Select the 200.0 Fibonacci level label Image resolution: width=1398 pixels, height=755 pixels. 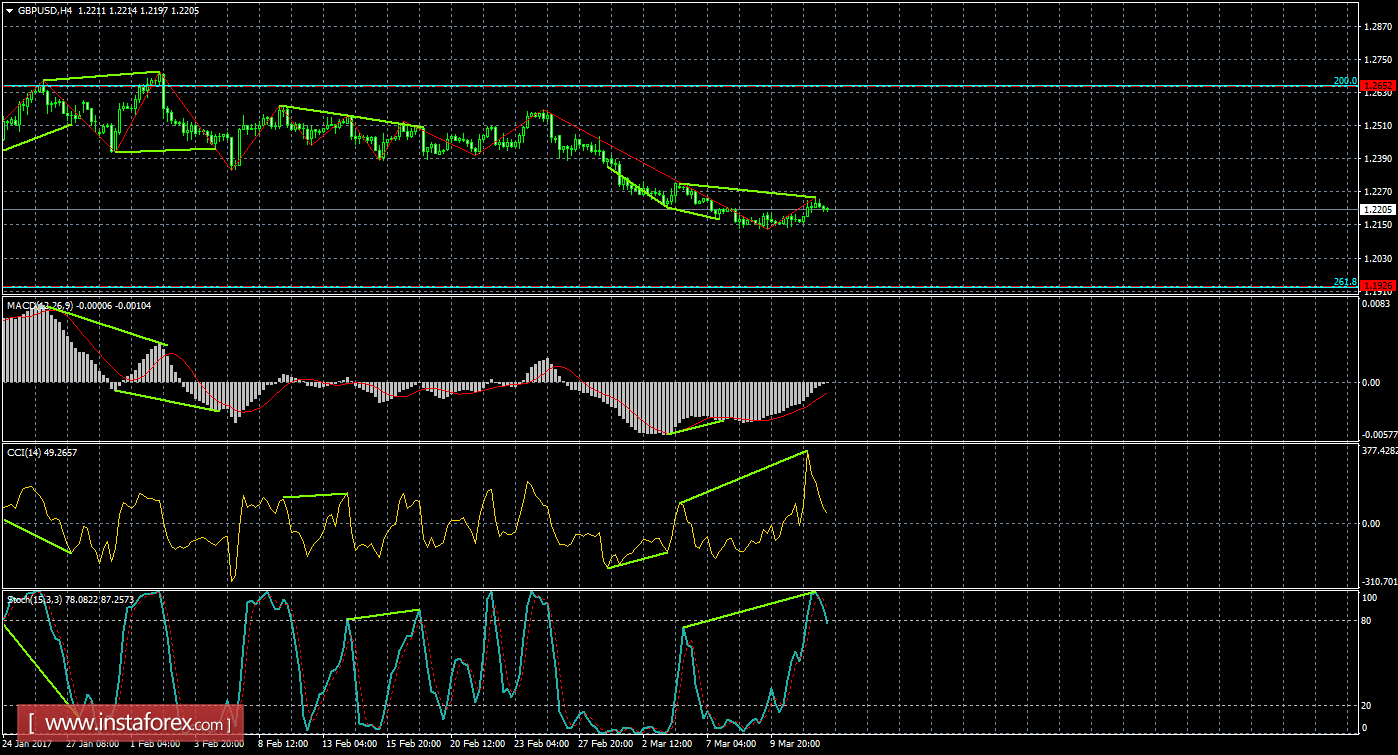[1344, 80]
